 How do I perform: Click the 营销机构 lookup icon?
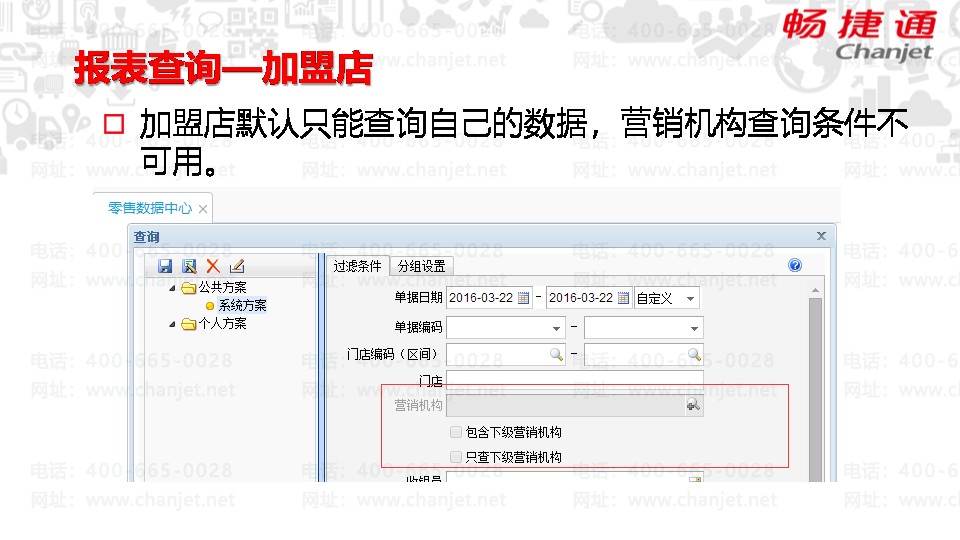[x=693, y=405]
